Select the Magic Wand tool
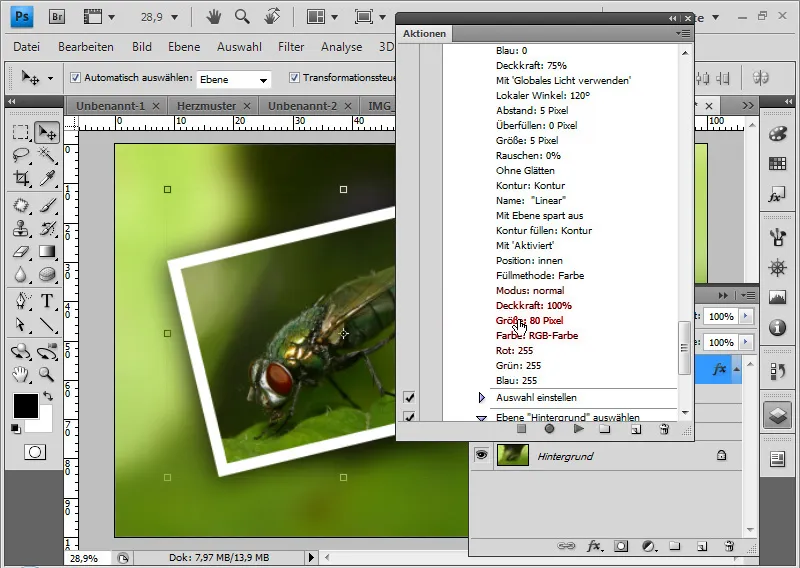800x568 pixels. click(47, 155)
